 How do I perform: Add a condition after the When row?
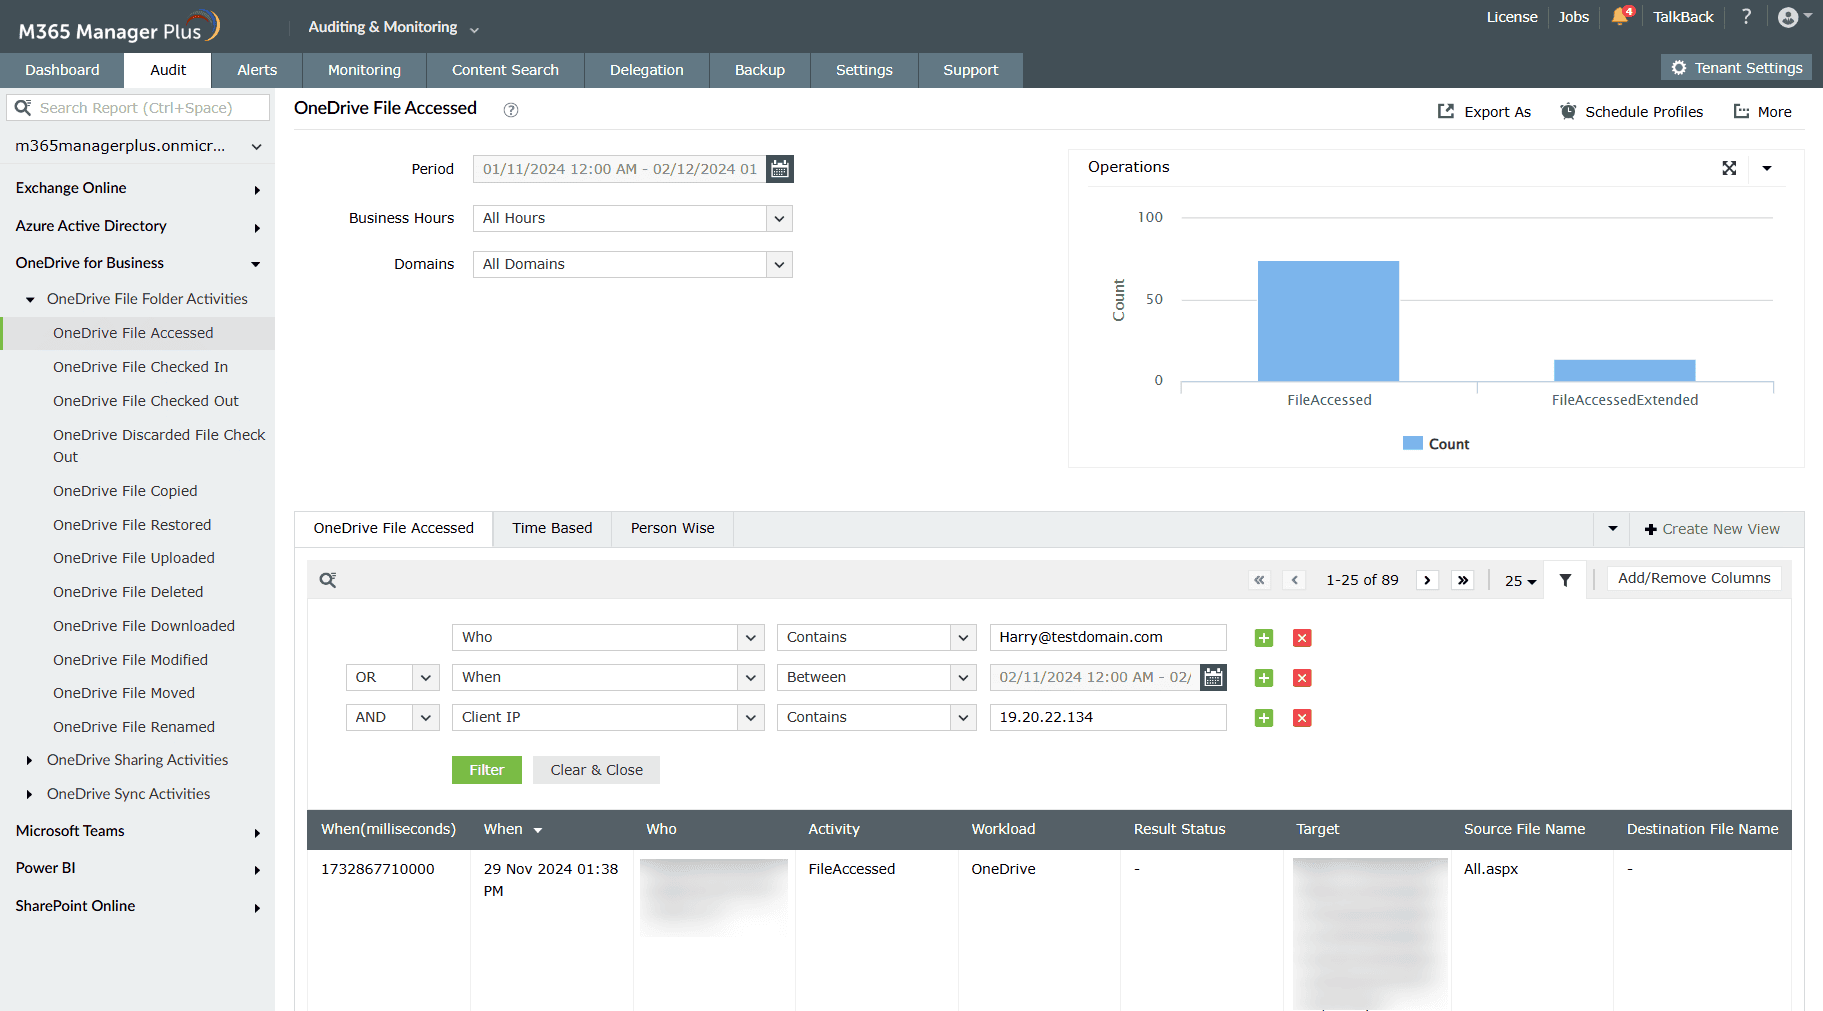[x=1264, y=678]
